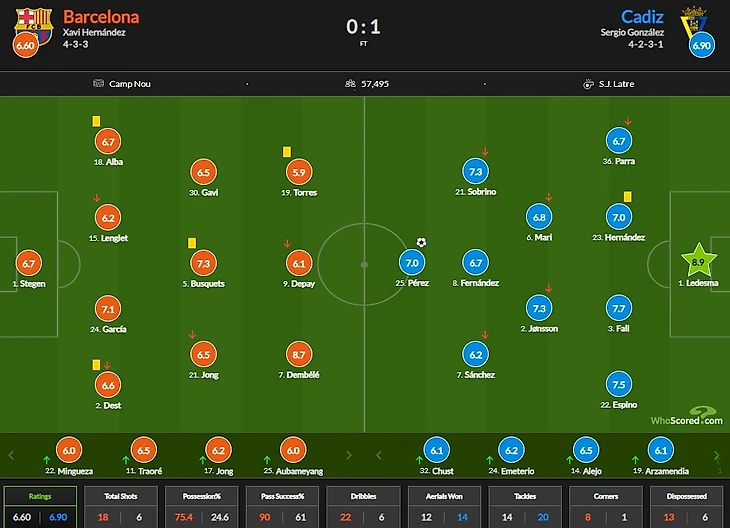Click the stadium icon beside Camp Nou
Viewport: 730px width, 528px height.
pos(98,83)
